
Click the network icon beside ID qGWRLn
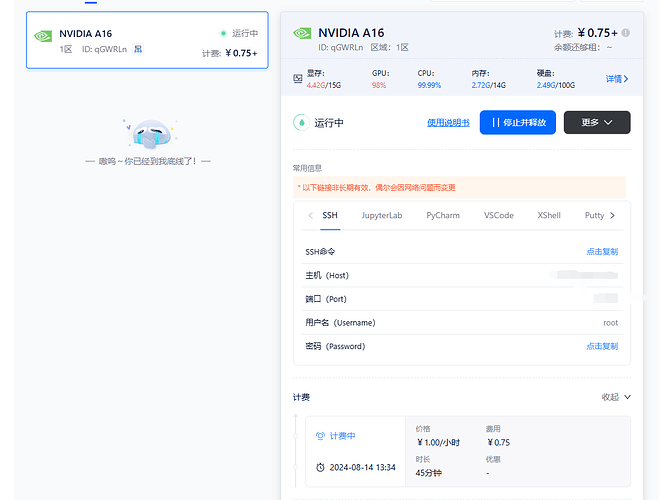click(138, 49)
